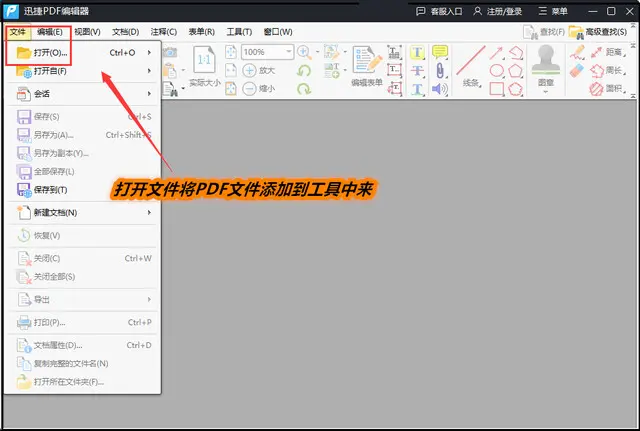The image size is (640, 431).
Task: Click the add text/image icon with green plus
Action: pos(331,70)
